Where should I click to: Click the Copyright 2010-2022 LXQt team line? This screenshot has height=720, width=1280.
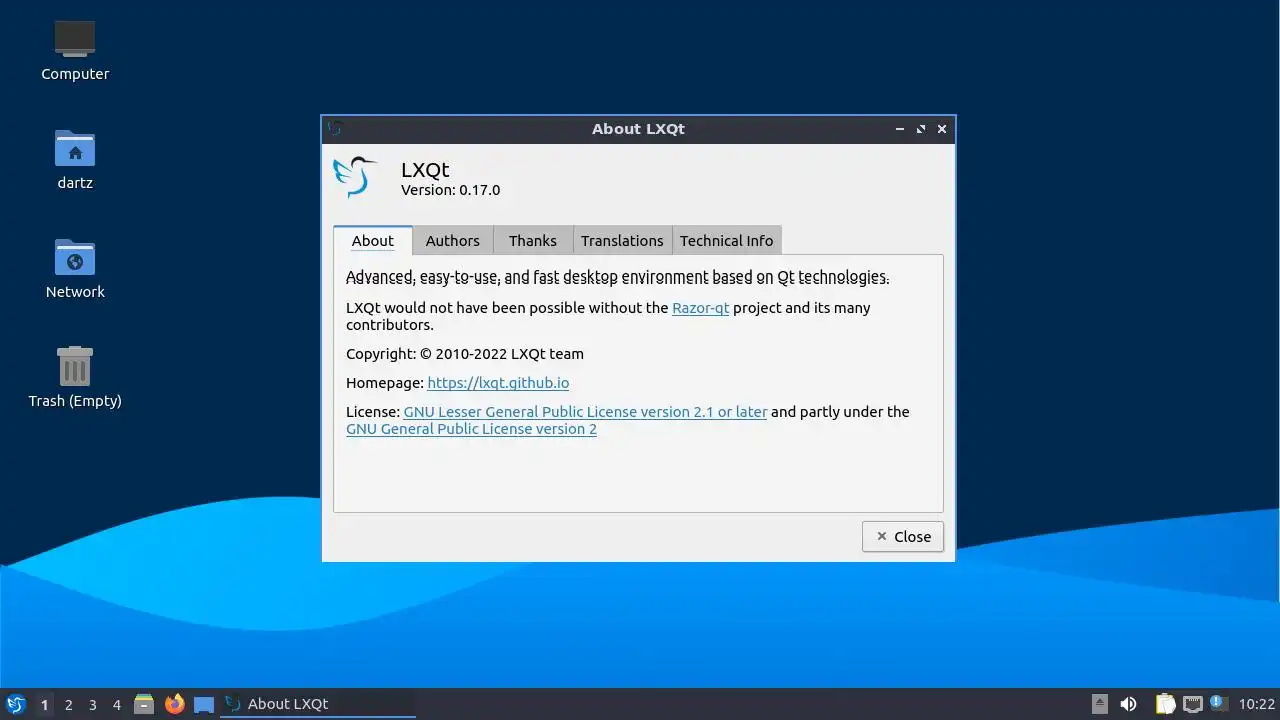click(x=465, y=354)
